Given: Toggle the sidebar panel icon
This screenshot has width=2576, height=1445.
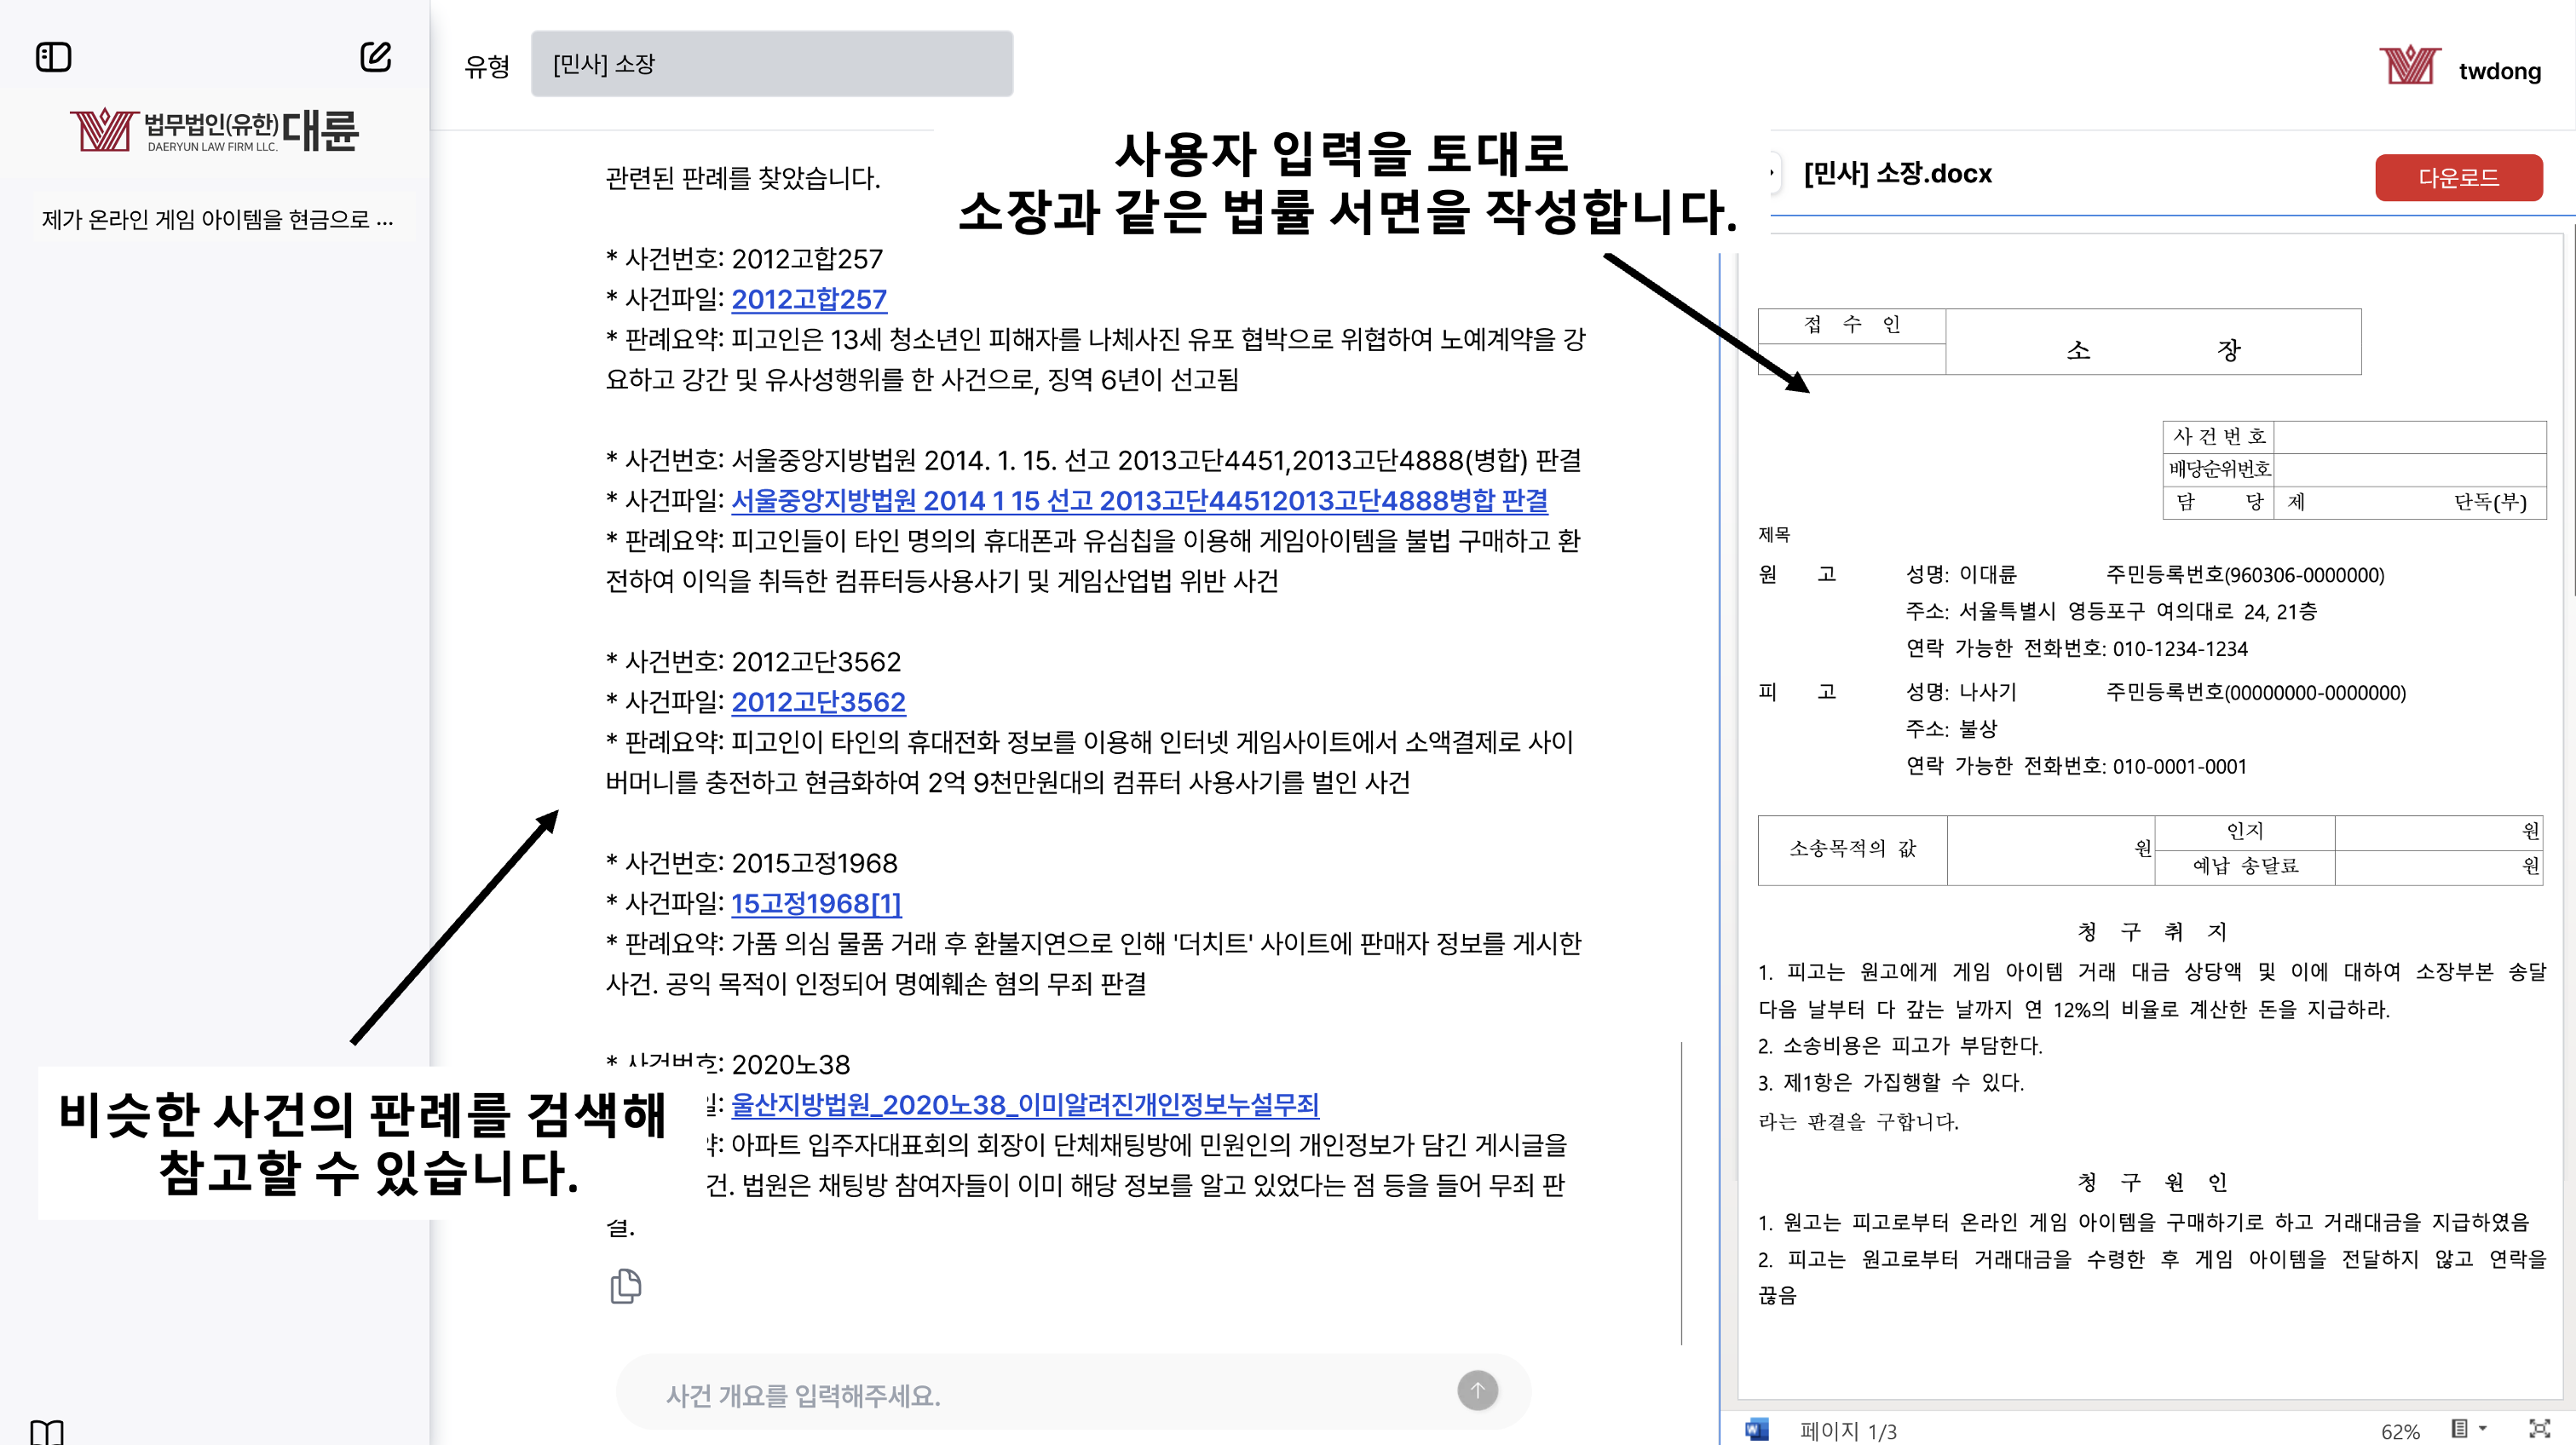Looking at the screenshot, I should point(53,57).
